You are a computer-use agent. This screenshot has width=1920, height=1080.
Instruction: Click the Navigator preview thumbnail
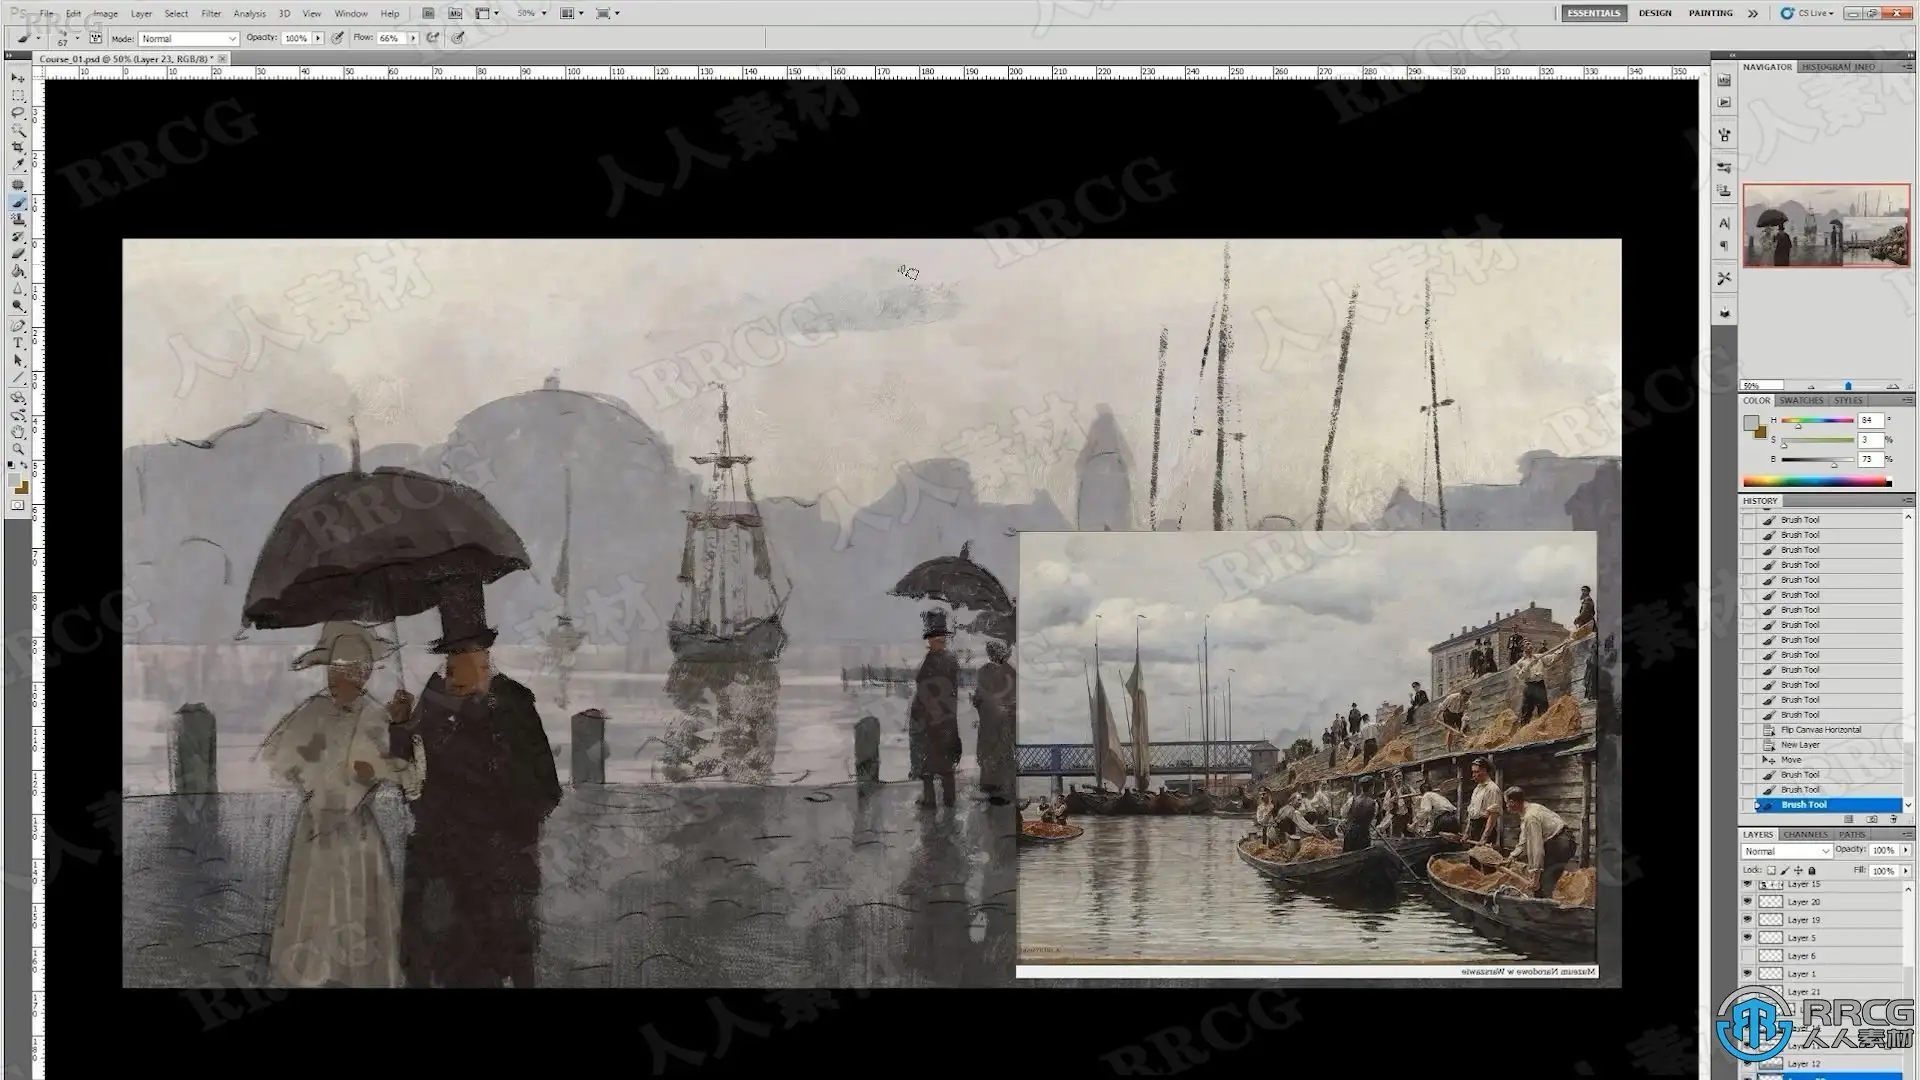[x=1826, y=225]
